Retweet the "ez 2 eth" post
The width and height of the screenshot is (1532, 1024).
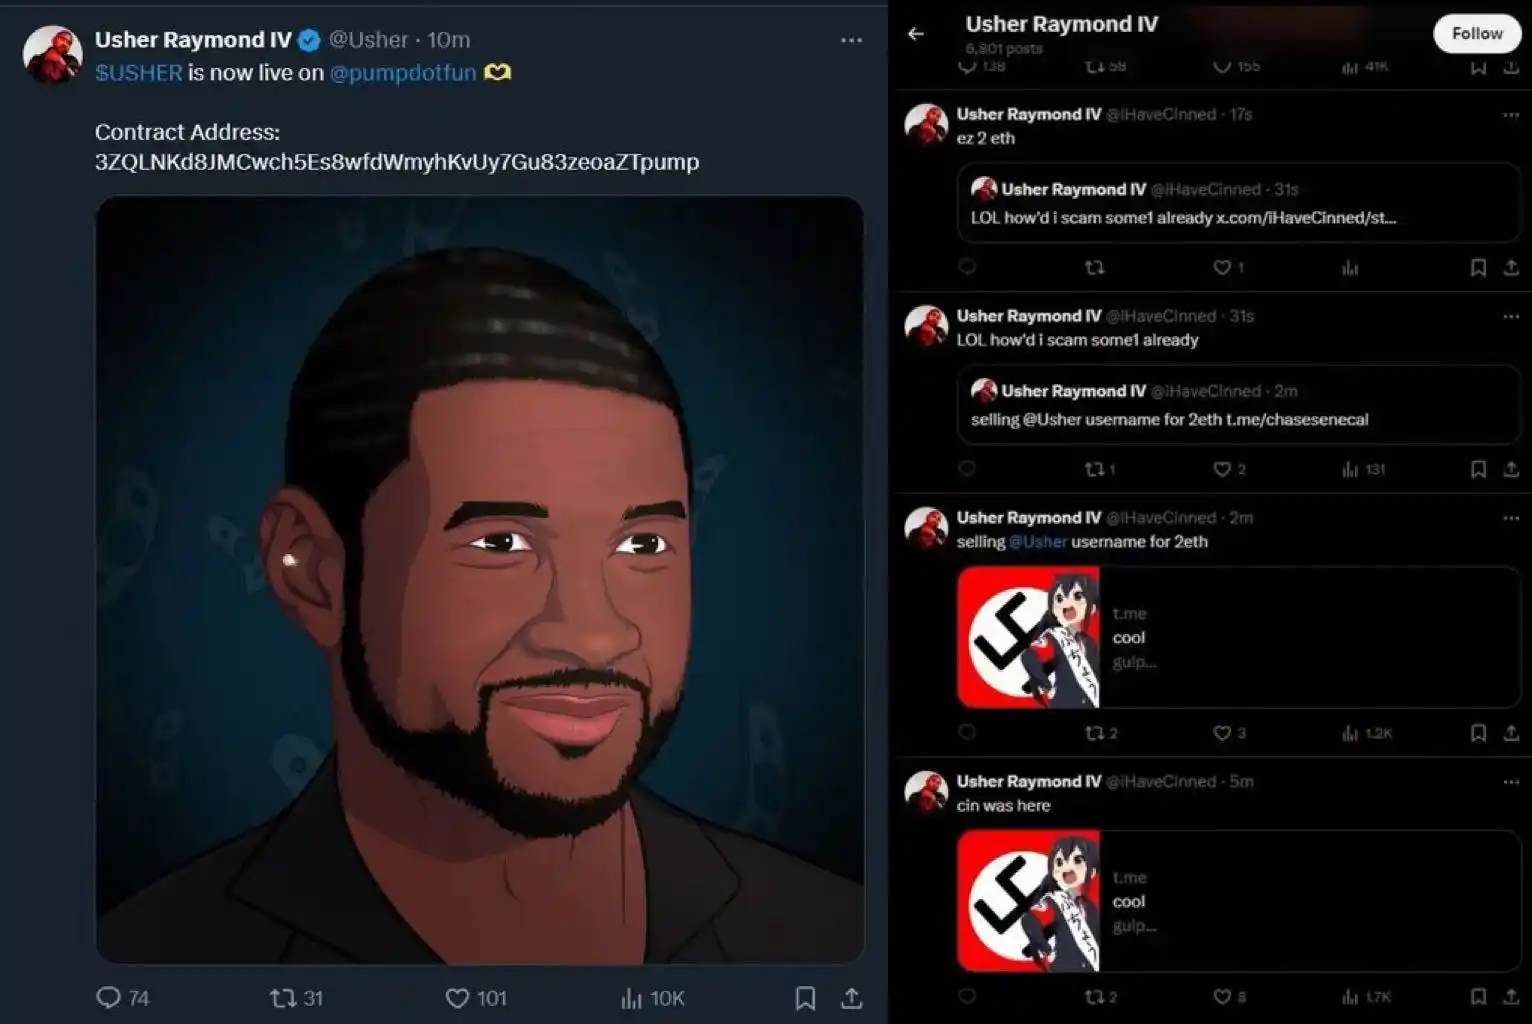click(x=1095, y=268)
